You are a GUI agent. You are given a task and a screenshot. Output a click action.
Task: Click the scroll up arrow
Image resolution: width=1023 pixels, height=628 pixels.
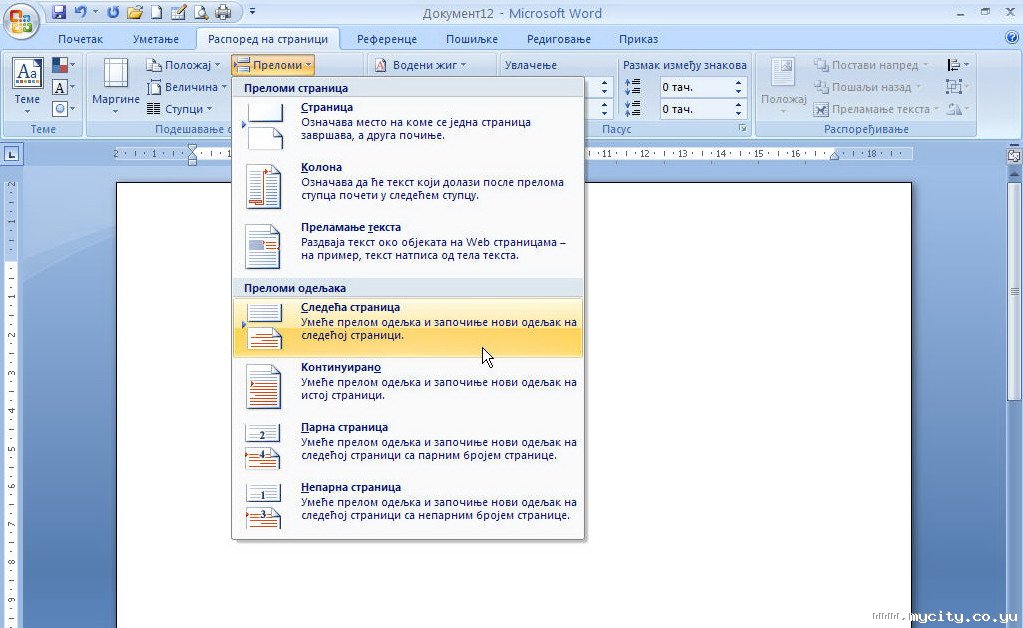pyautogui.click(x=1015, y=174)
